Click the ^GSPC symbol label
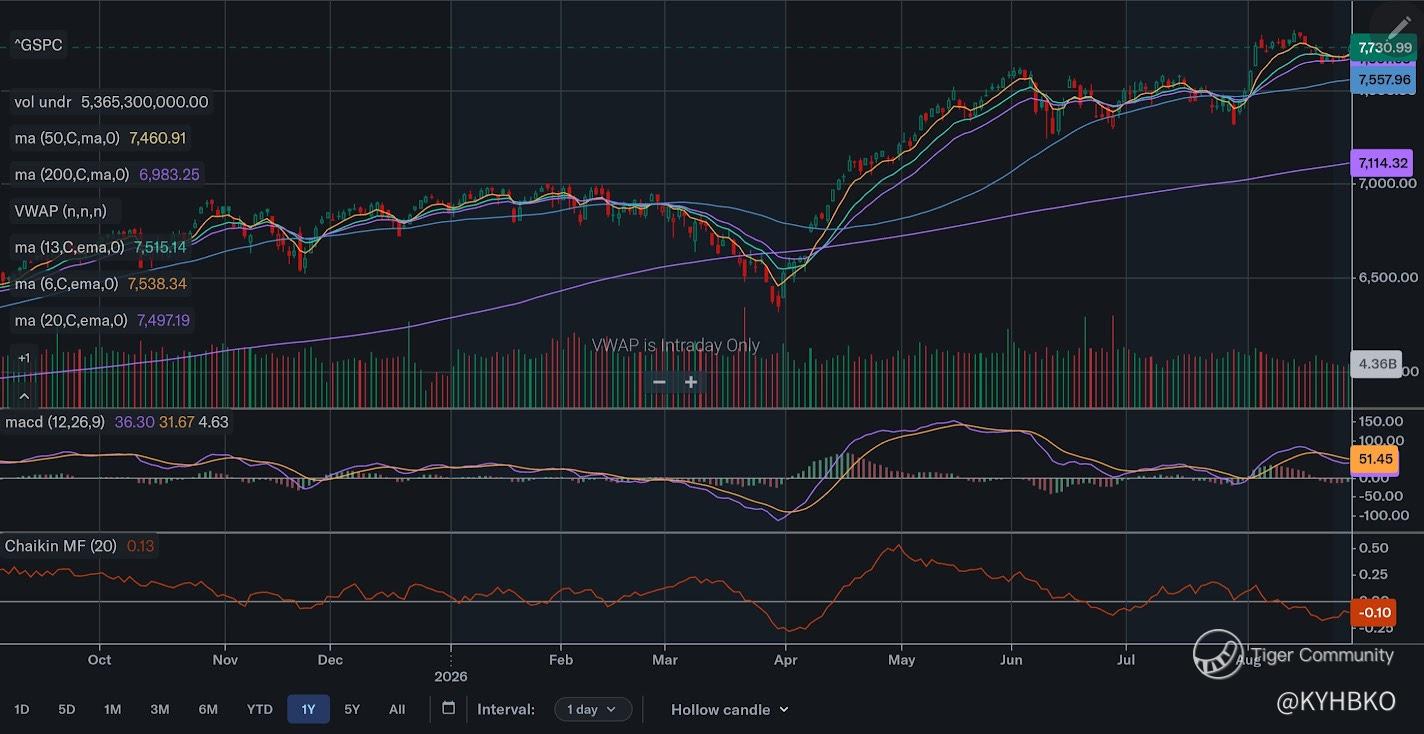 [39, 45]
